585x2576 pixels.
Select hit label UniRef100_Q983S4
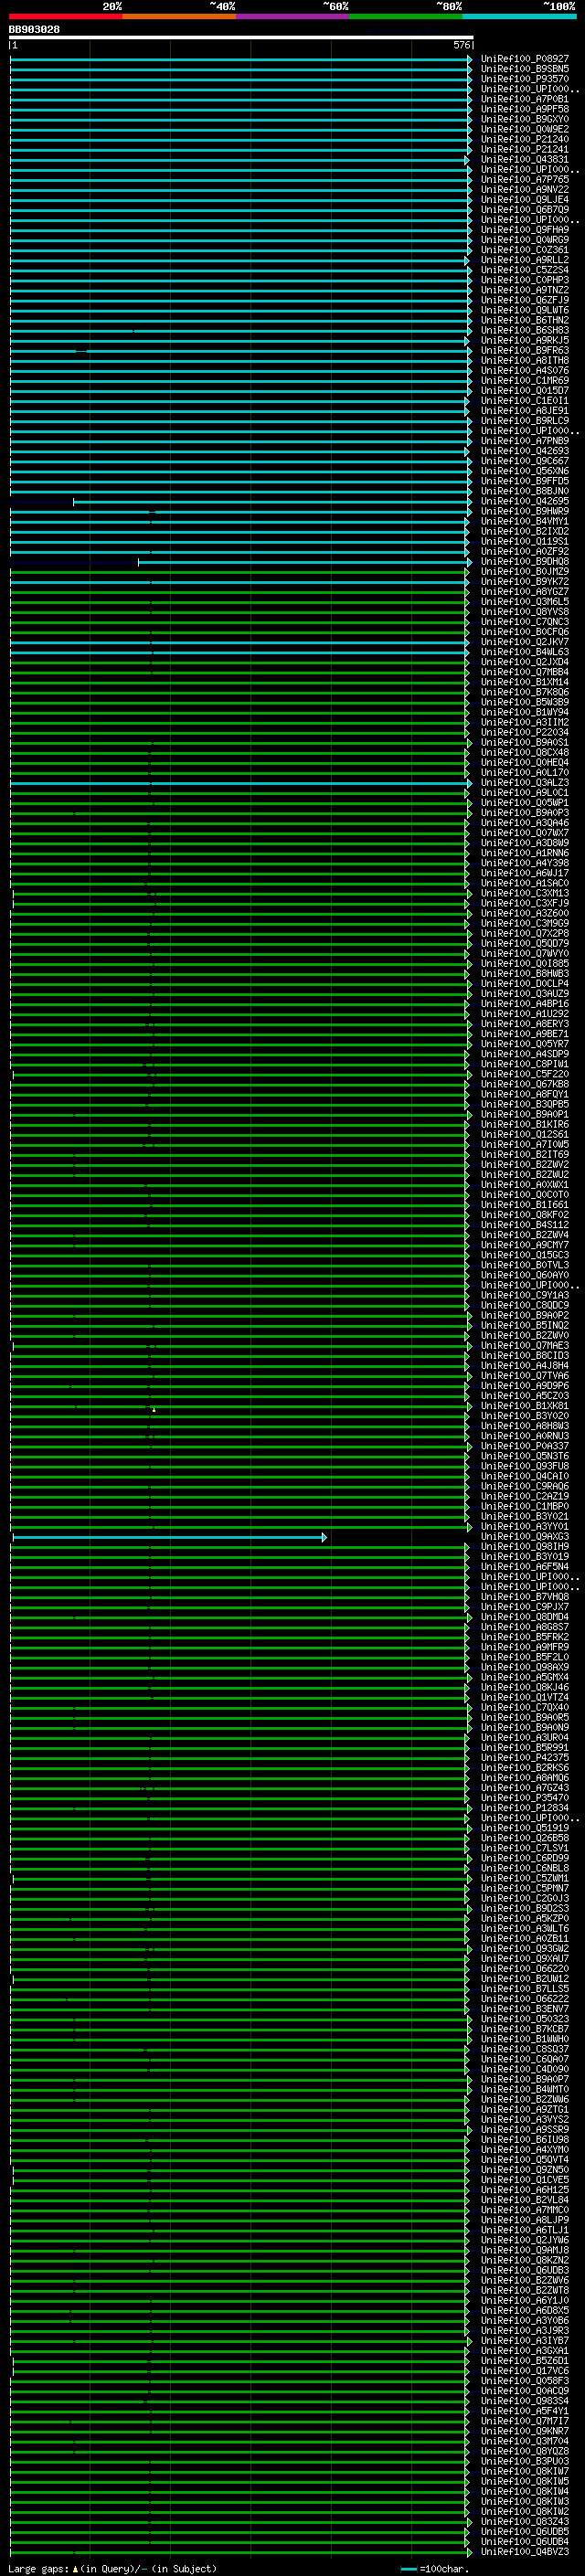click(x=524, y=2401)
